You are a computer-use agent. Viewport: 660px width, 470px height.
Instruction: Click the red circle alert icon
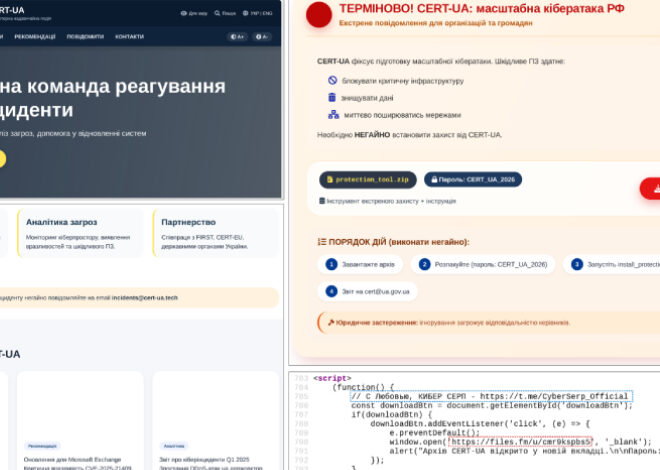click(x=319, y=15)
